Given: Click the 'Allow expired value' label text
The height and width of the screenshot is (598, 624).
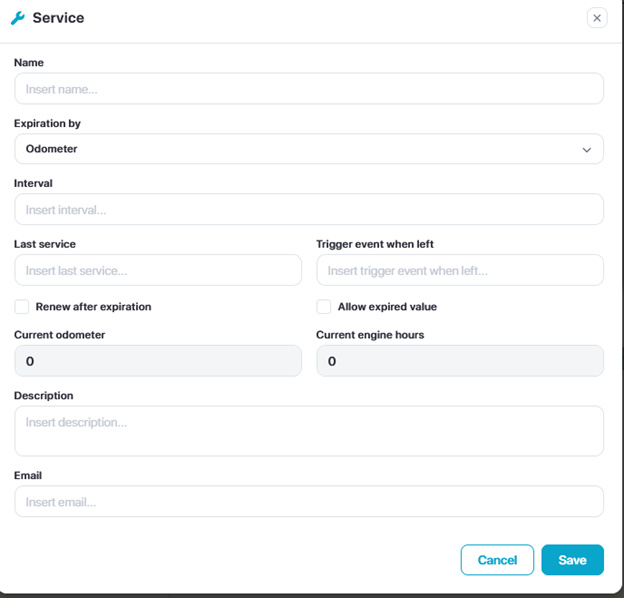Looking at the screenshot, I should pos(387,307).
